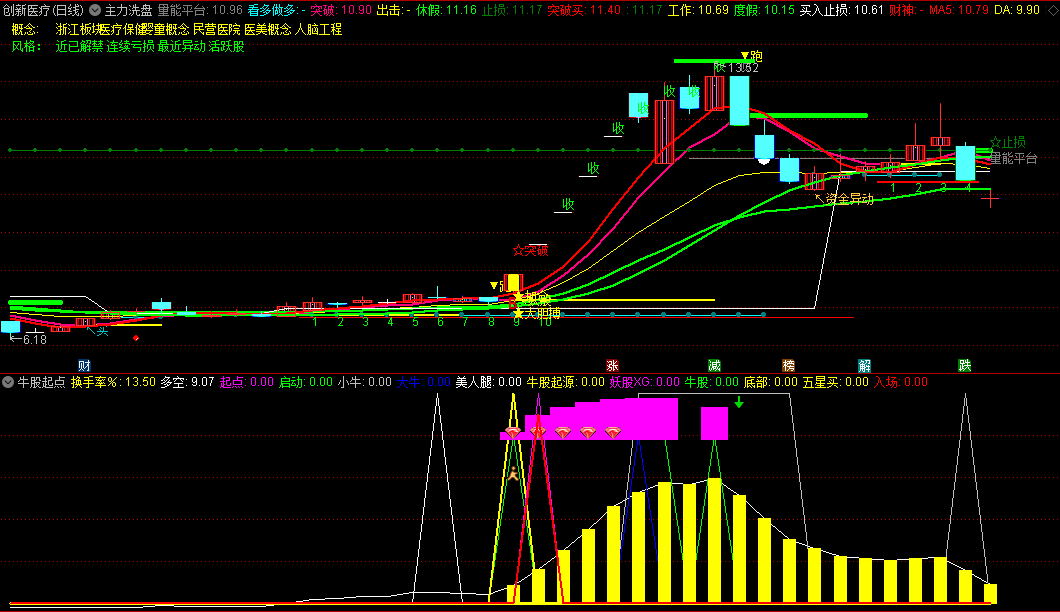Open dropdown next to 创新医疗(日线) title
The image size is (1060, 612).
pyautogui.click(x=95, y=10)
